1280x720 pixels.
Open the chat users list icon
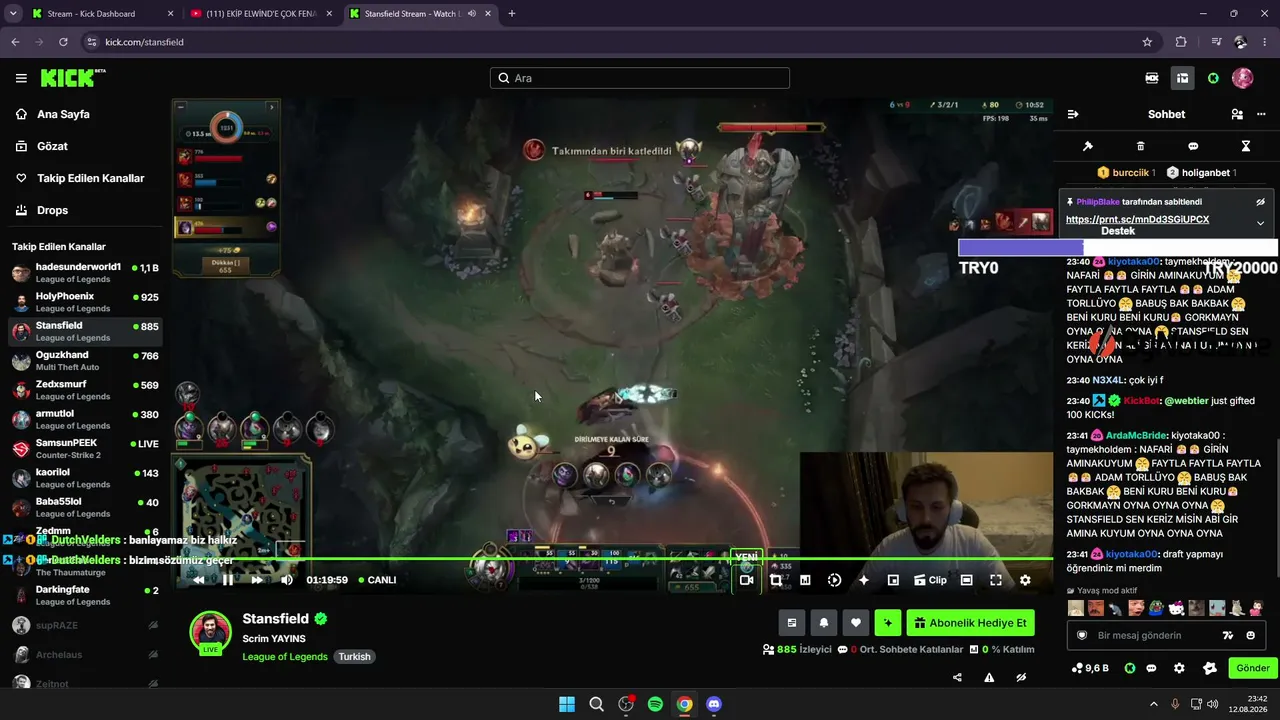[x=1237, y=114]
